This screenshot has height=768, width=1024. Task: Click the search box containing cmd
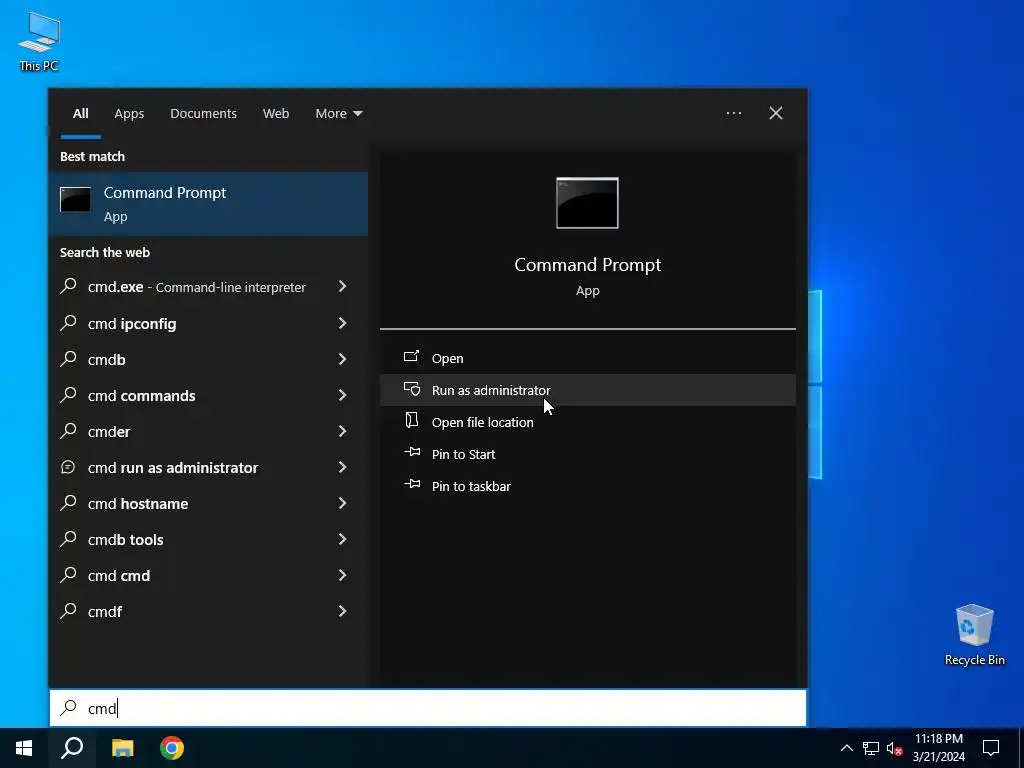click(x=428, y=708)
